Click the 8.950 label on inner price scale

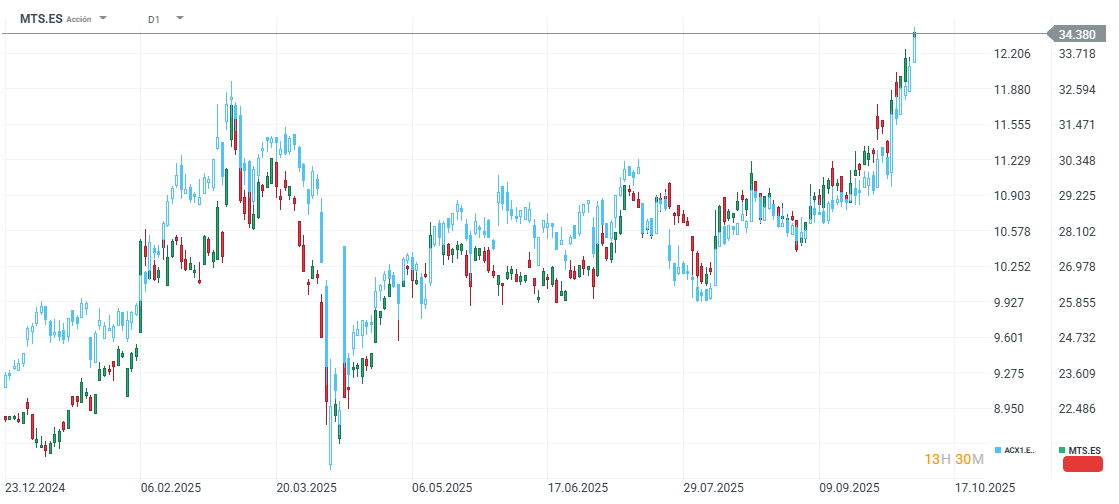[1013, 409]
